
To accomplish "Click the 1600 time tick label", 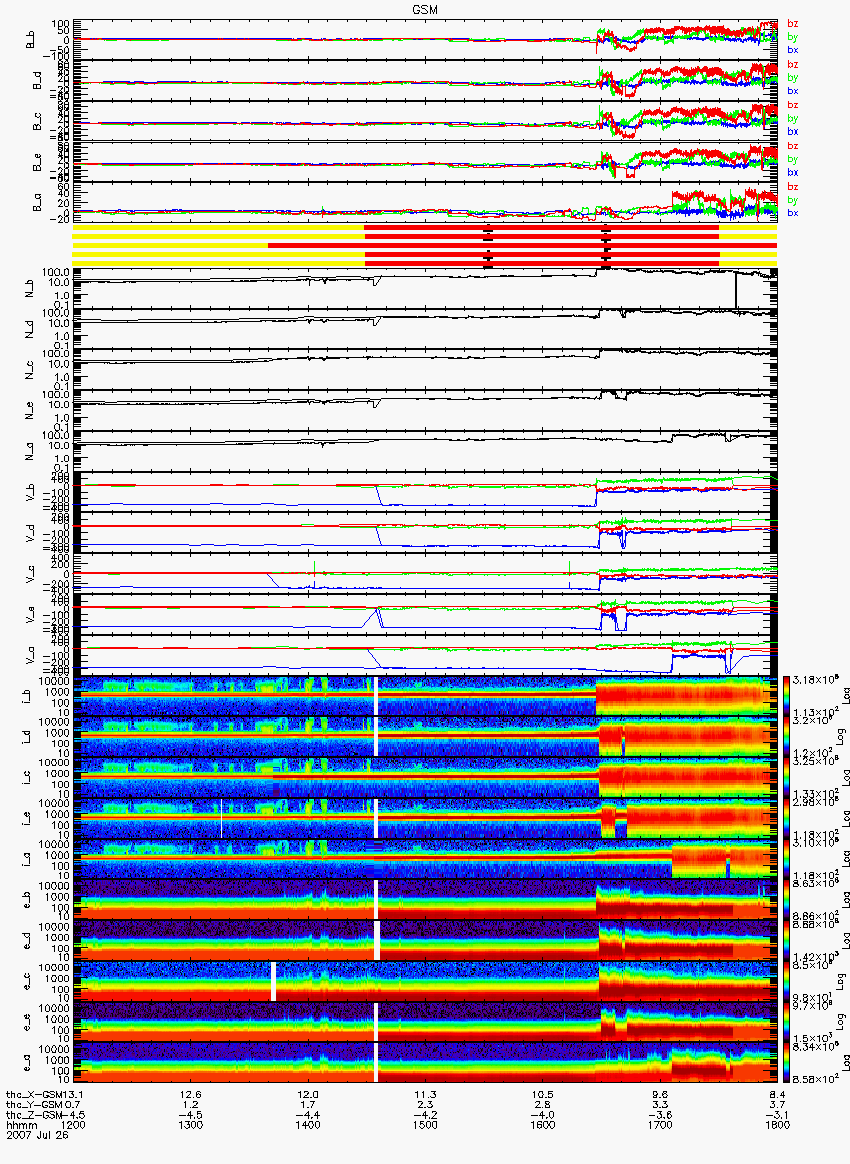I will (x=543, y=1125).
